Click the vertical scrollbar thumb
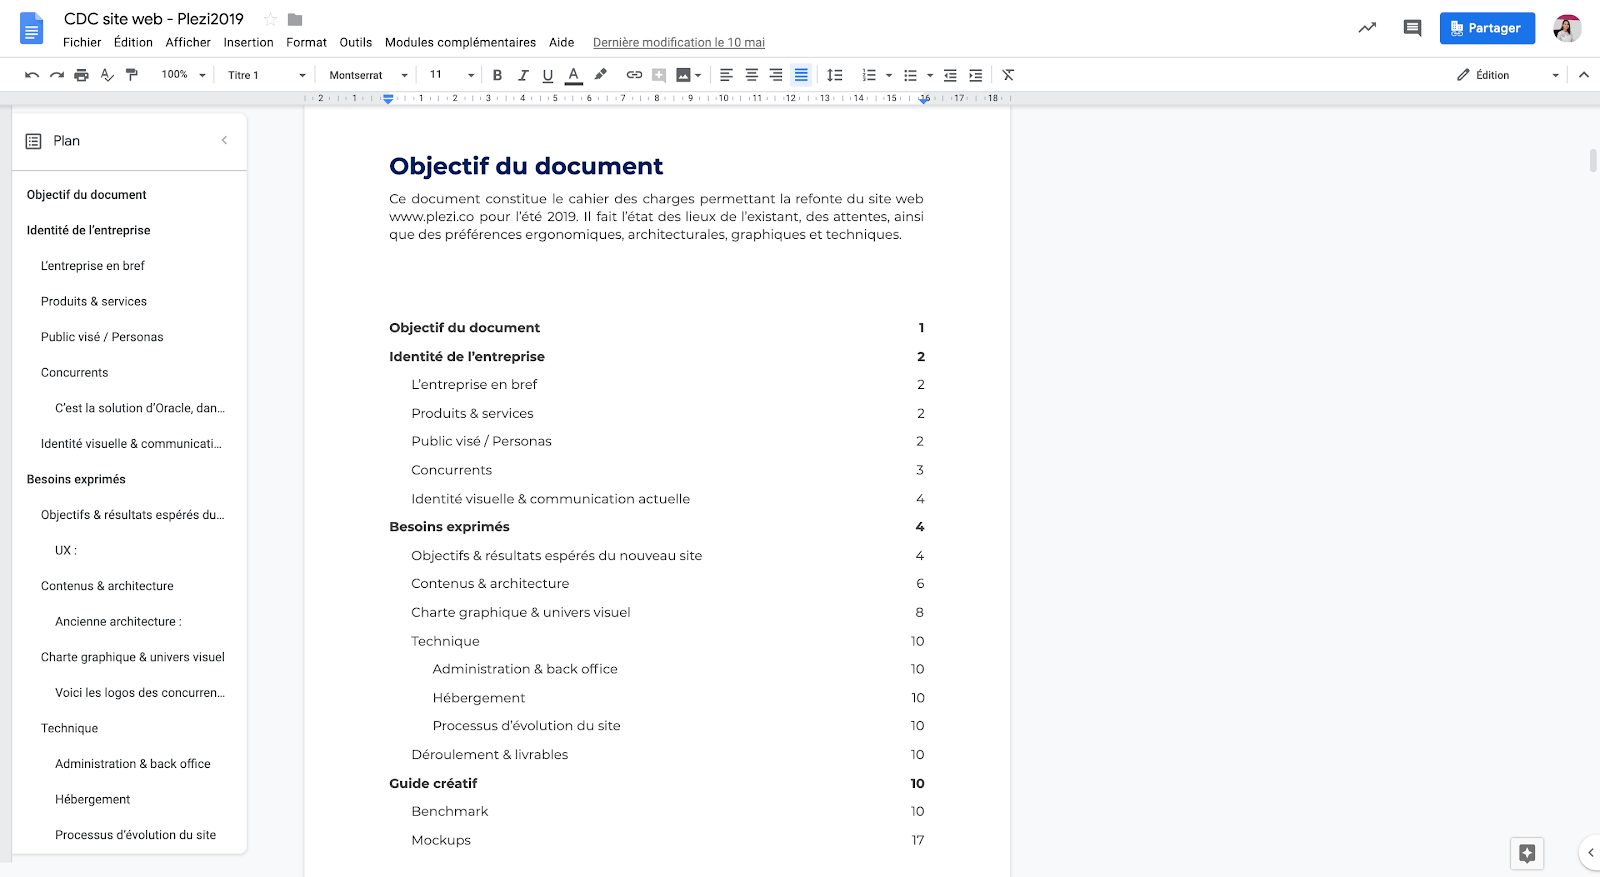 coord(1593,160)
